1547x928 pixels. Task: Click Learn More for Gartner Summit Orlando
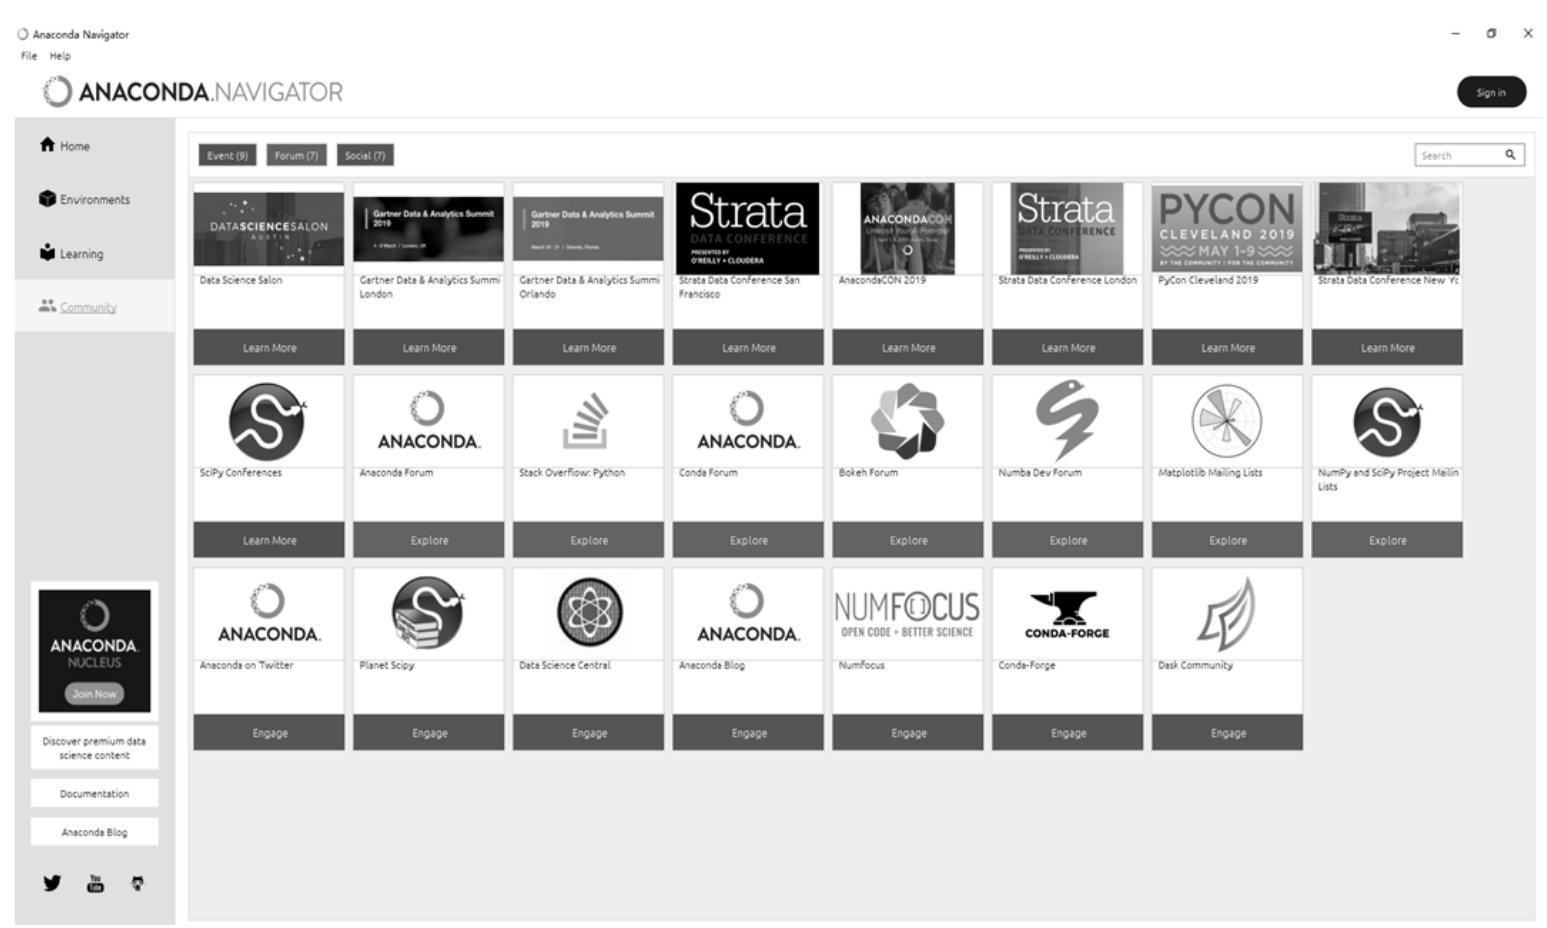(589, 348)
